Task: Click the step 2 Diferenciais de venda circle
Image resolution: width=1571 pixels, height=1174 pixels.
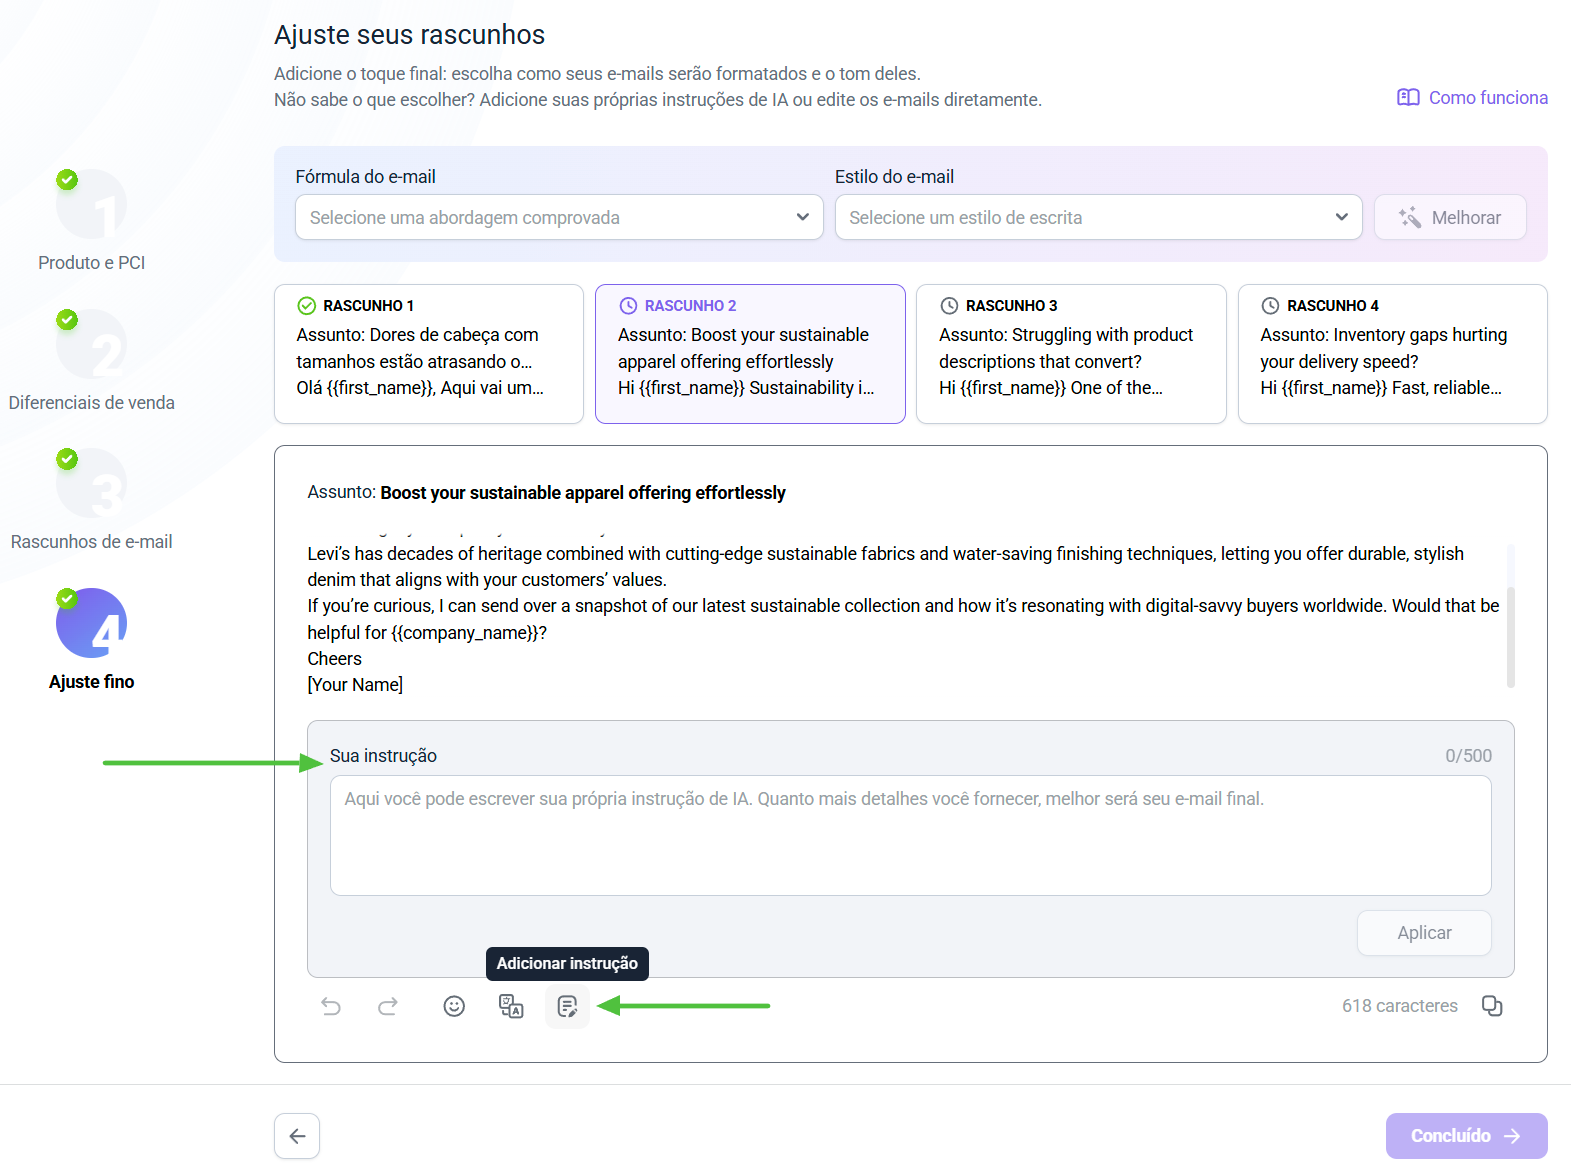Action: tap(92, 344)
